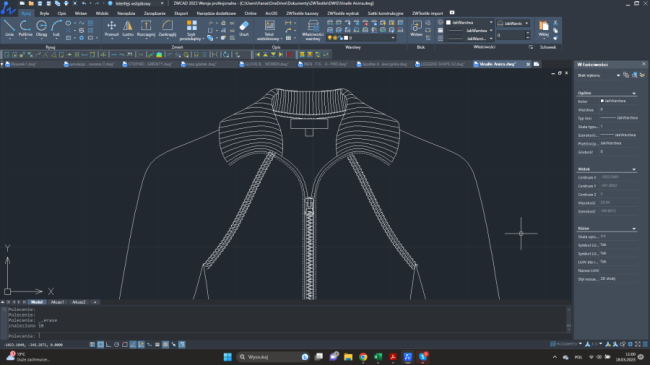Click the open folder icon in quick access toolbar
Viewport: 650px width, 365px height.
pyautogui.click(x=31, y=3)
